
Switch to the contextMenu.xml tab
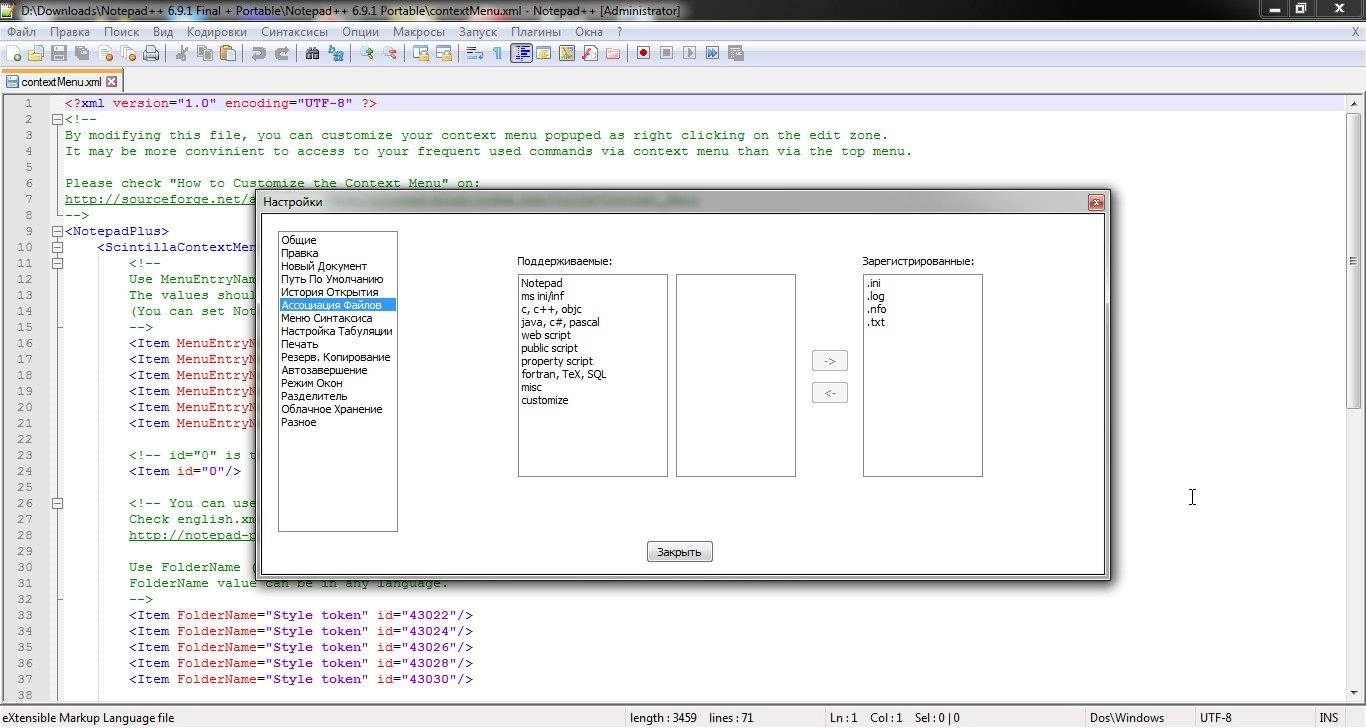point(61,82)
